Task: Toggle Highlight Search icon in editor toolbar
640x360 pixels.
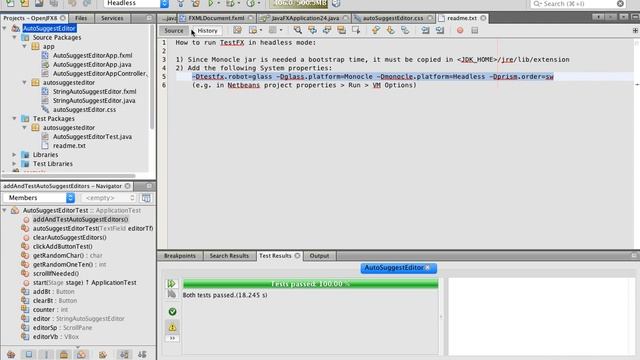Action: click(x=341, y=30)
